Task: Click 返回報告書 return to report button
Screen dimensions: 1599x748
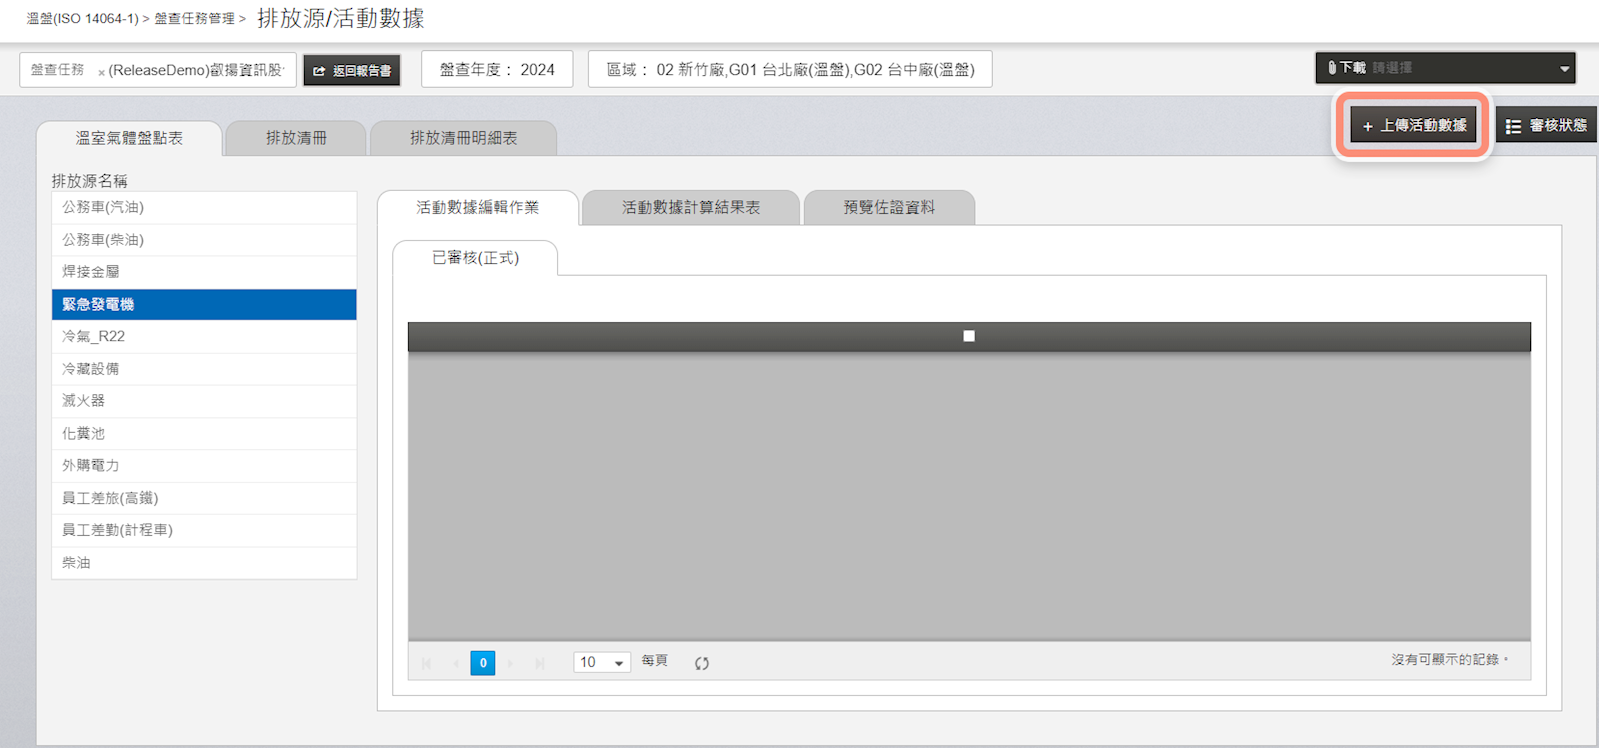Action: click(x=352, y=70)
